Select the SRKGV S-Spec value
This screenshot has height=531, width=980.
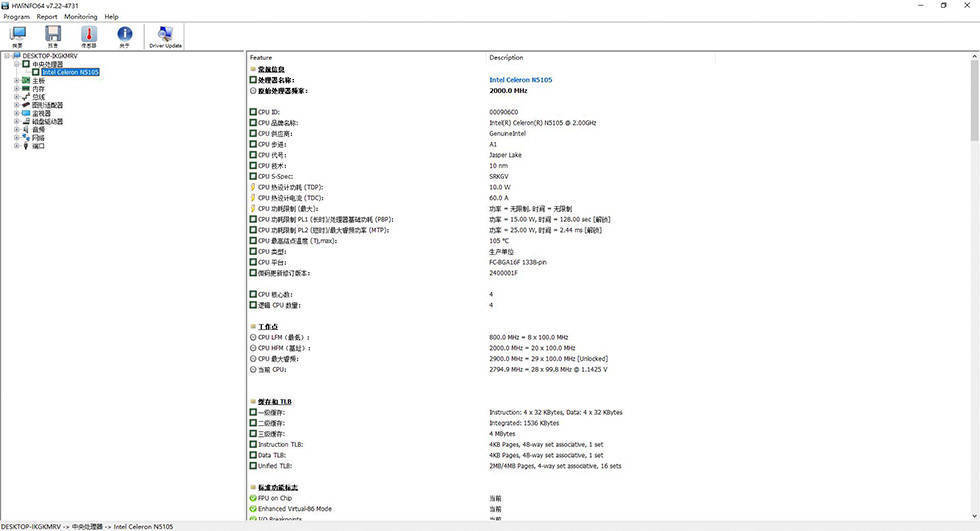pyautogui.click(x=498, y=177)
